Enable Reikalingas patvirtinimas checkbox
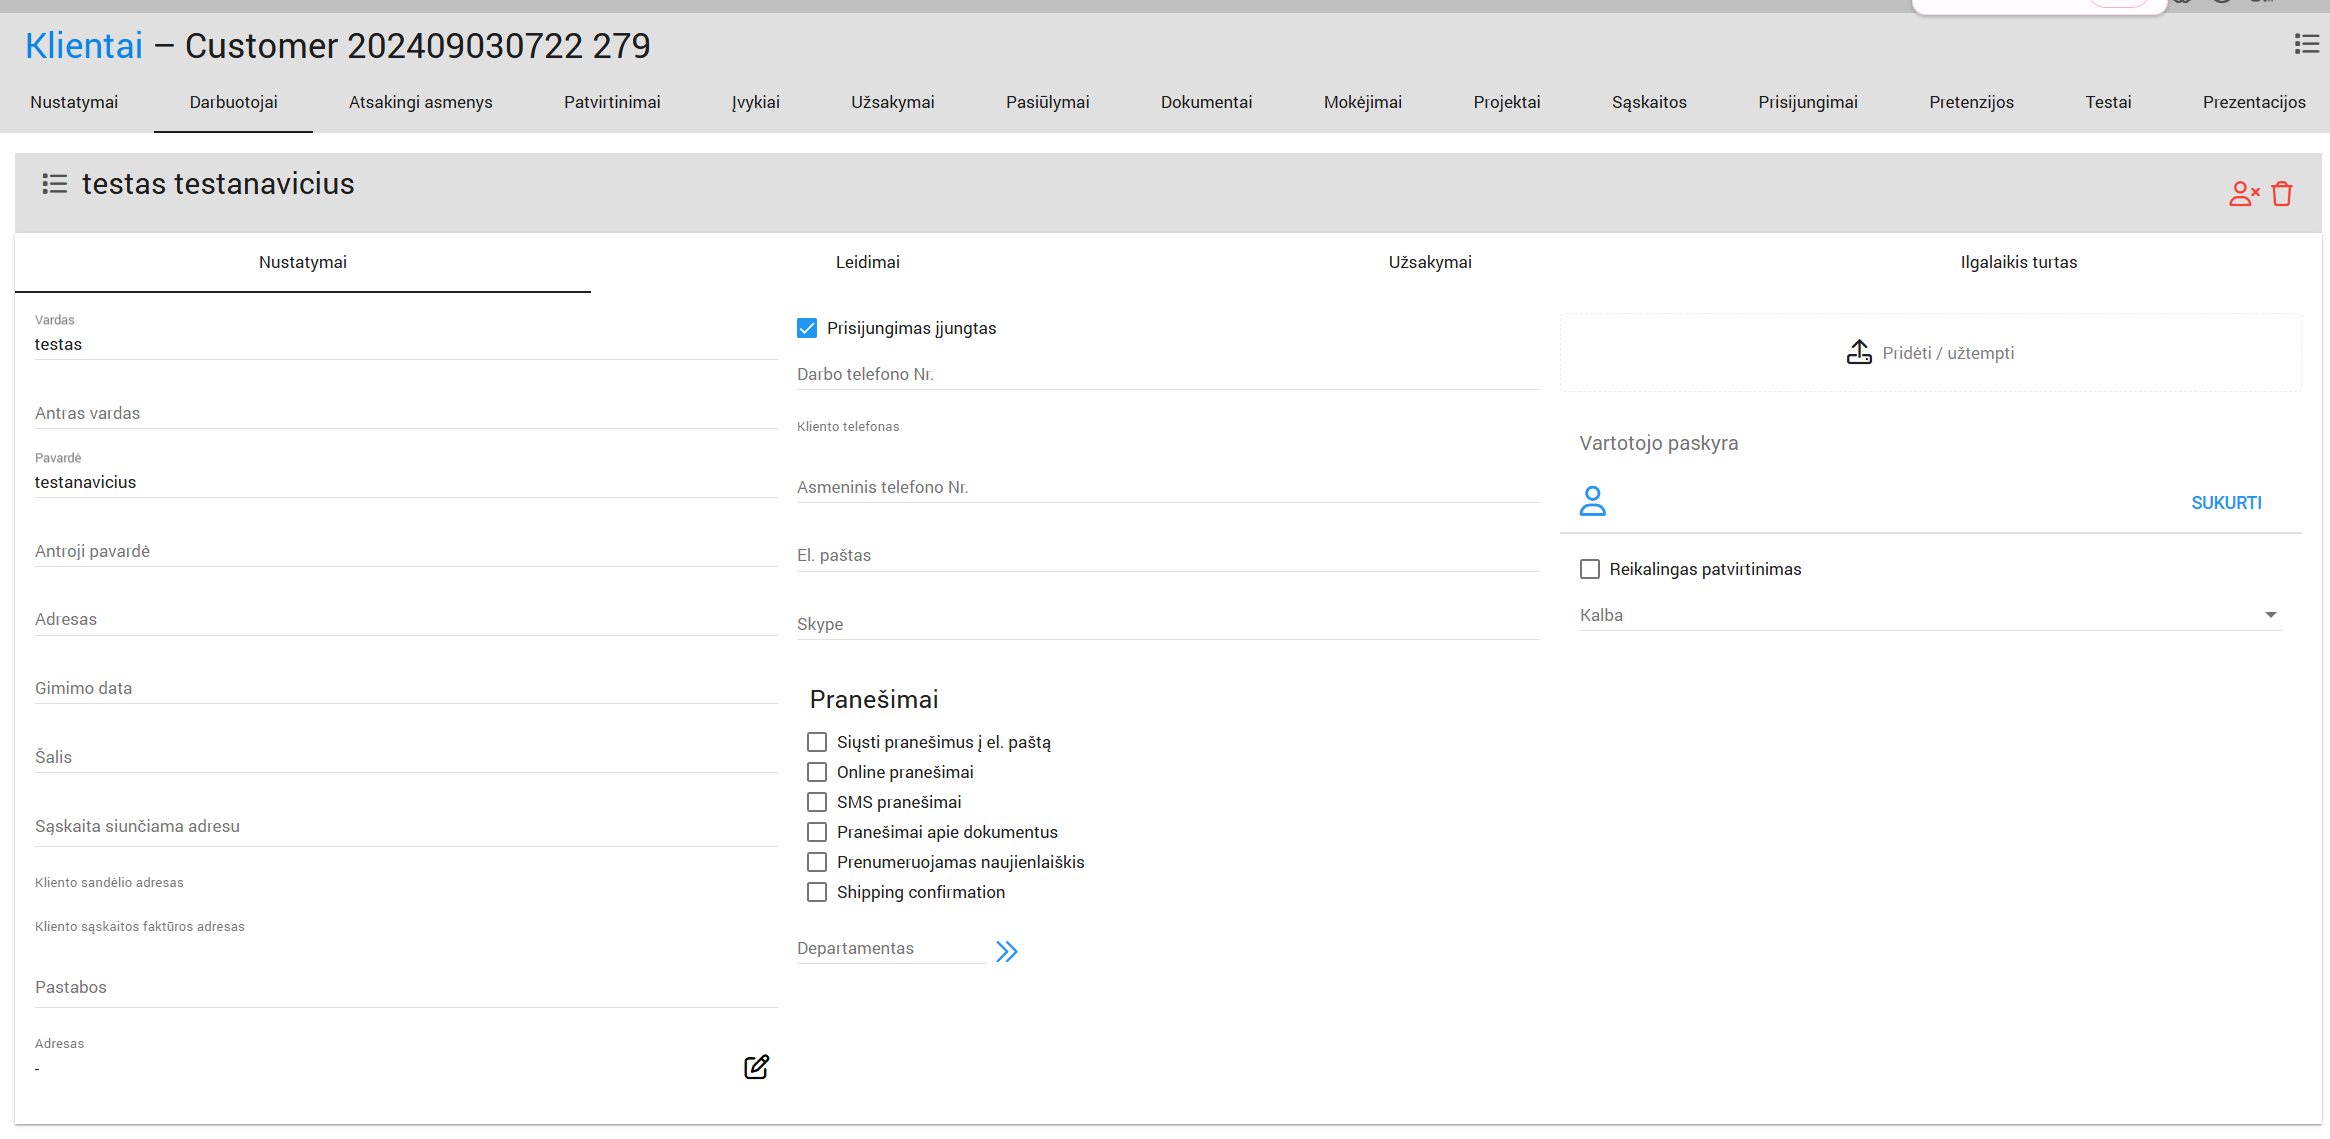The image size is (2330, 1139). [1590, 569]
